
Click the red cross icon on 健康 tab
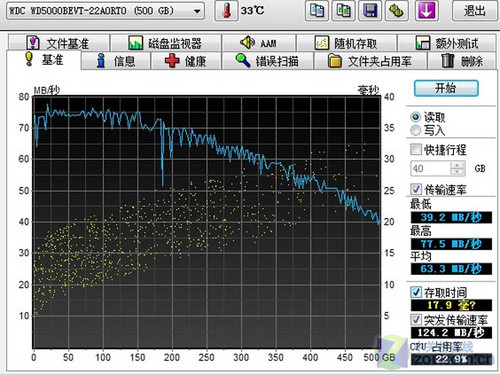[x=172, y=61]
